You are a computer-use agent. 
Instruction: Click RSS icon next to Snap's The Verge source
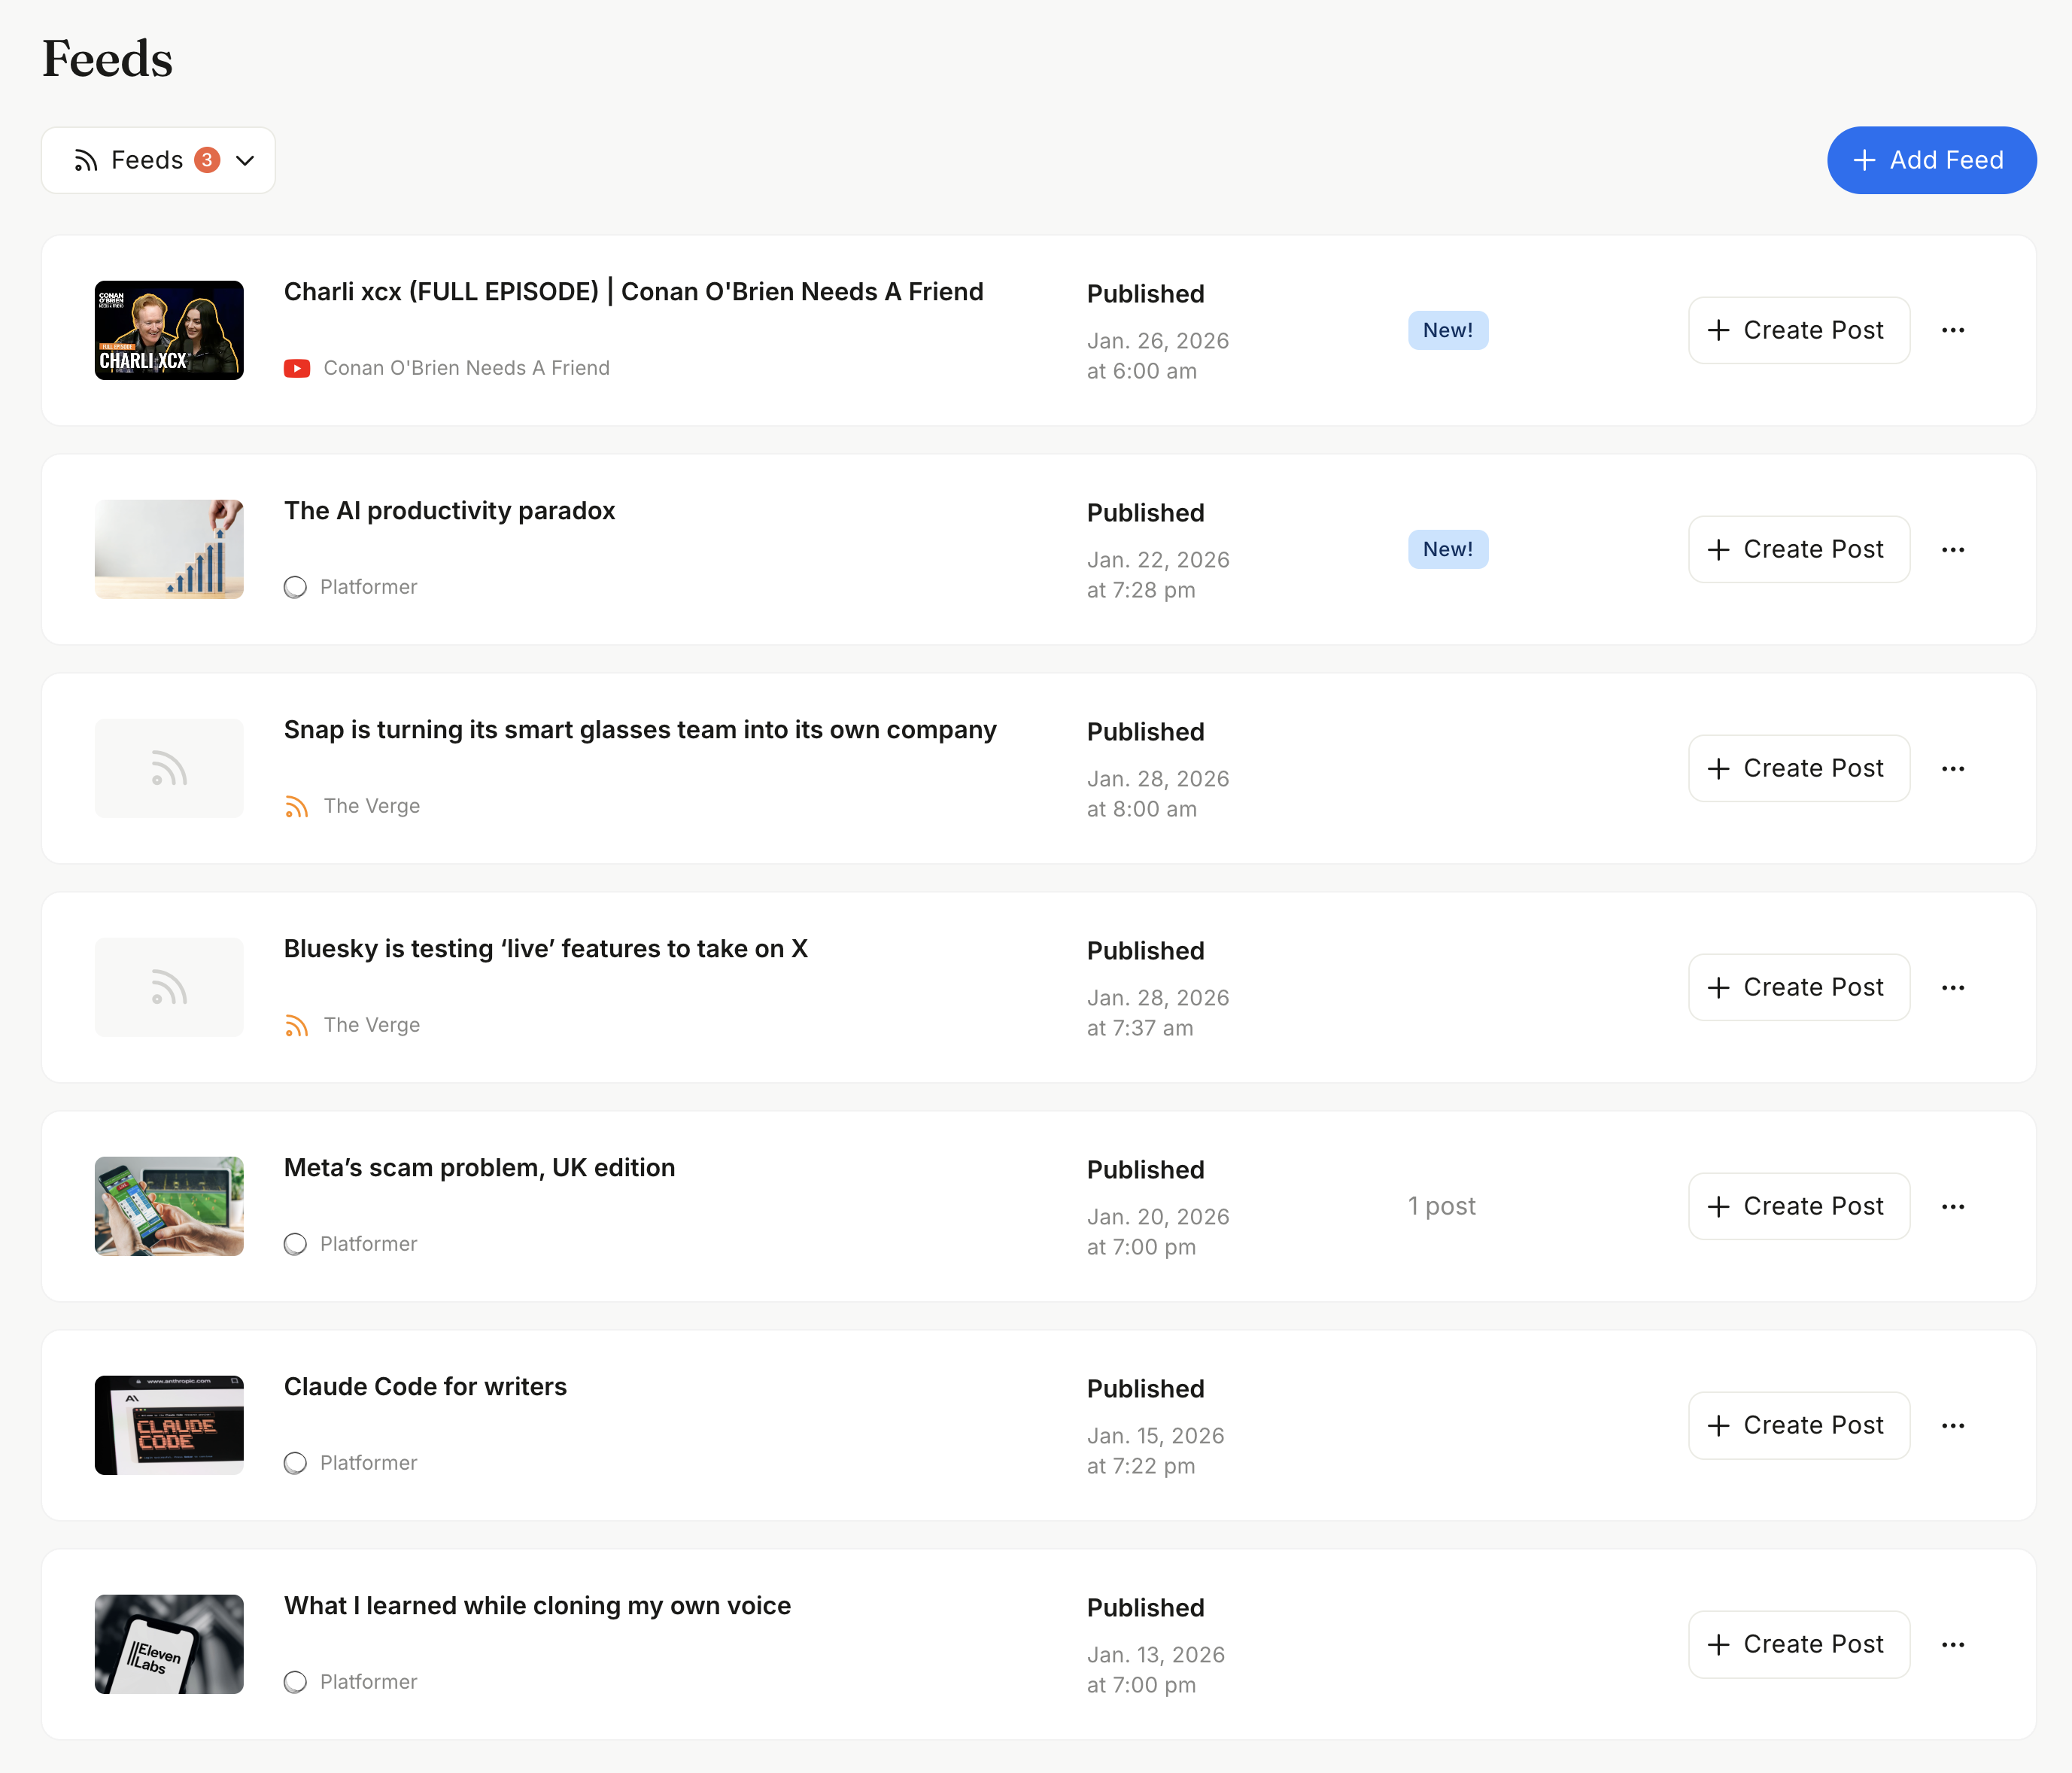pos(296,806)
